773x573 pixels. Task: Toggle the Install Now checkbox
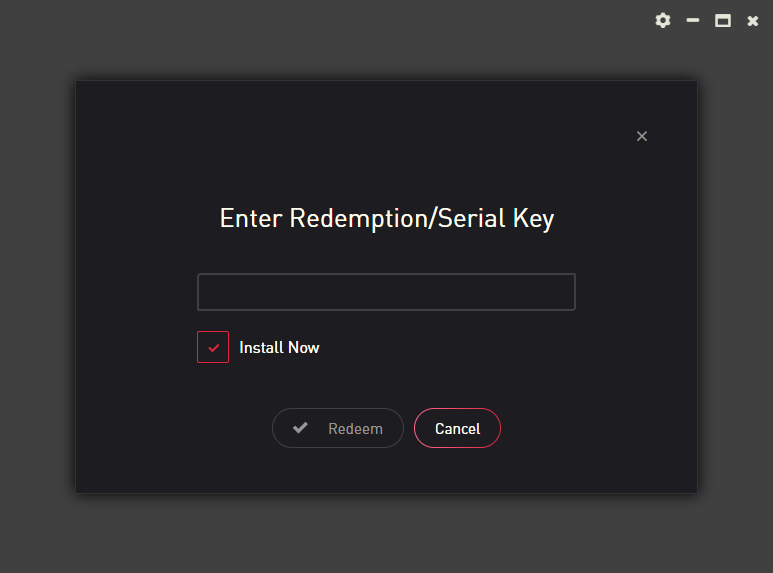click(x=213, y=347)
